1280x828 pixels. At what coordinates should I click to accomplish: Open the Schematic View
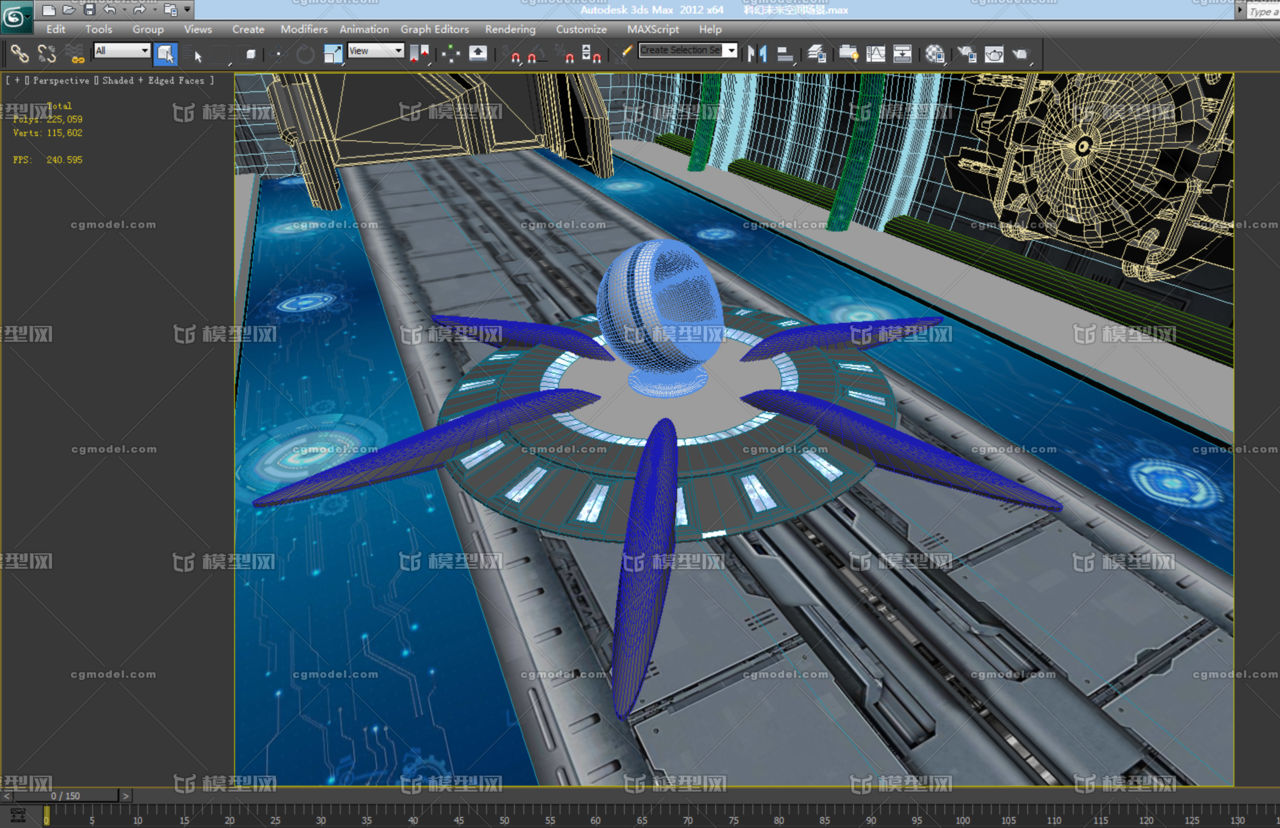click(902, 53)
